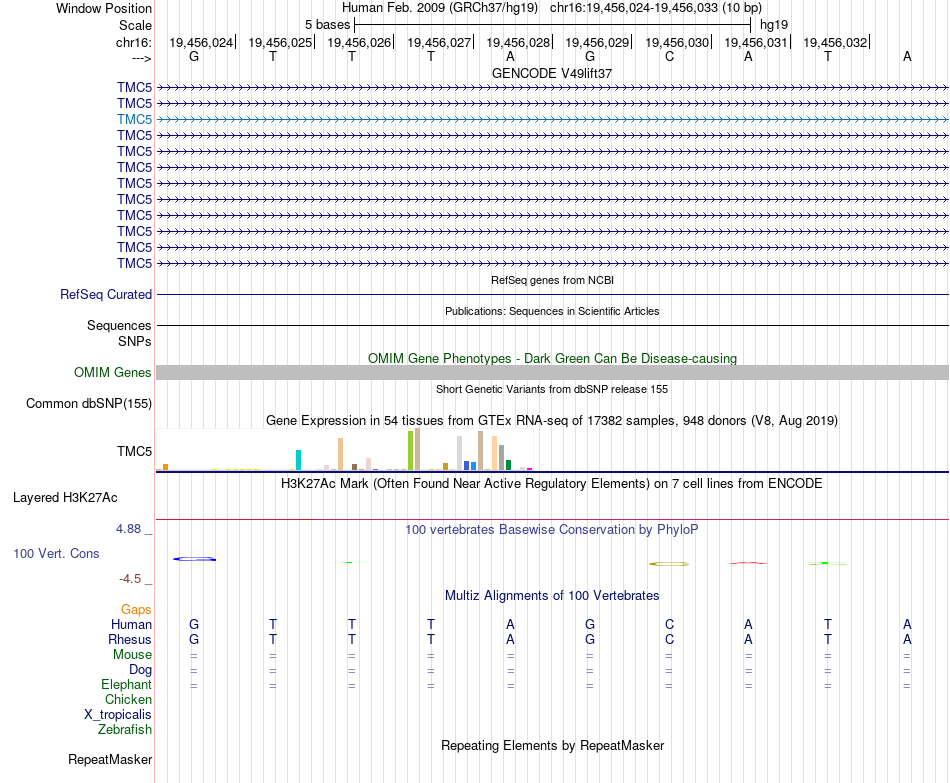Click the Multiz Alignments of 100 Vertebrates title
Screen dimensions: 950x783
(x=552, y=596)
